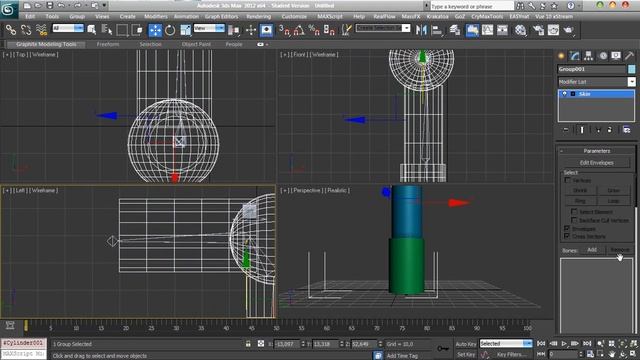640x360 pixels.
Task: Open the Rendered Frame Window icon
Action: pyautogui.click(x=553, y=30)
